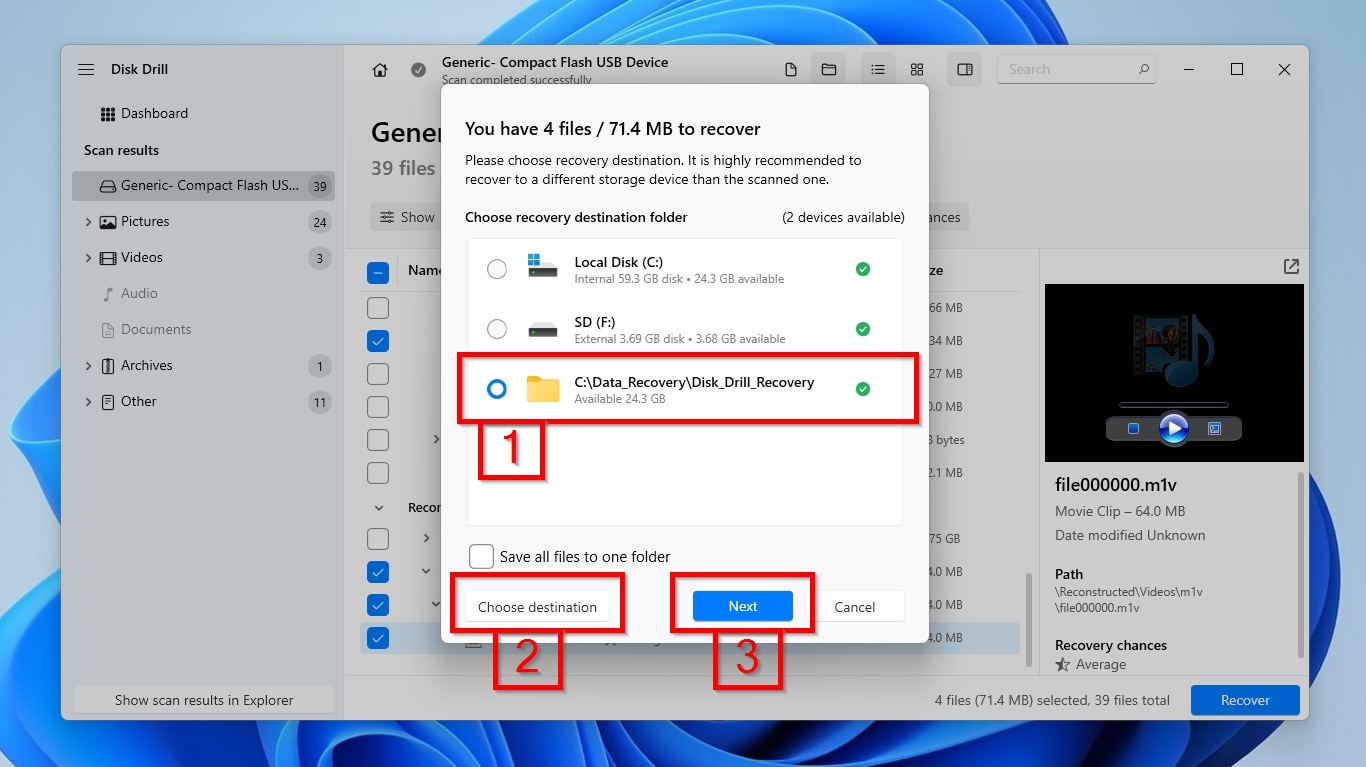The width and height of the screenshot is (1366, 767).
Task: Click the yellow folder icon for Disk_Drill_Recovery
Action: click(x=542, y=389)
